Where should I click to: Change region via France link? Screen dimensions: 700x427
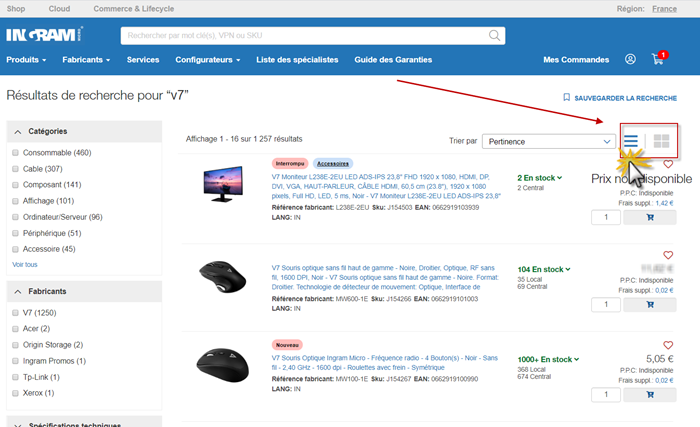pyautogui.click(x=664, y=8)
